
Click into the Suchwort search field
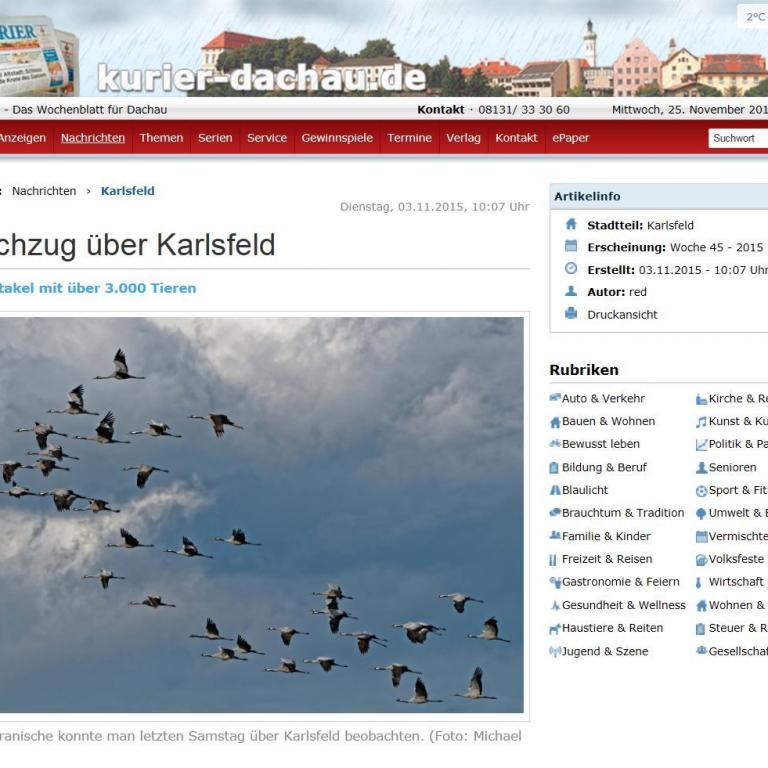[x=738, y=138]
